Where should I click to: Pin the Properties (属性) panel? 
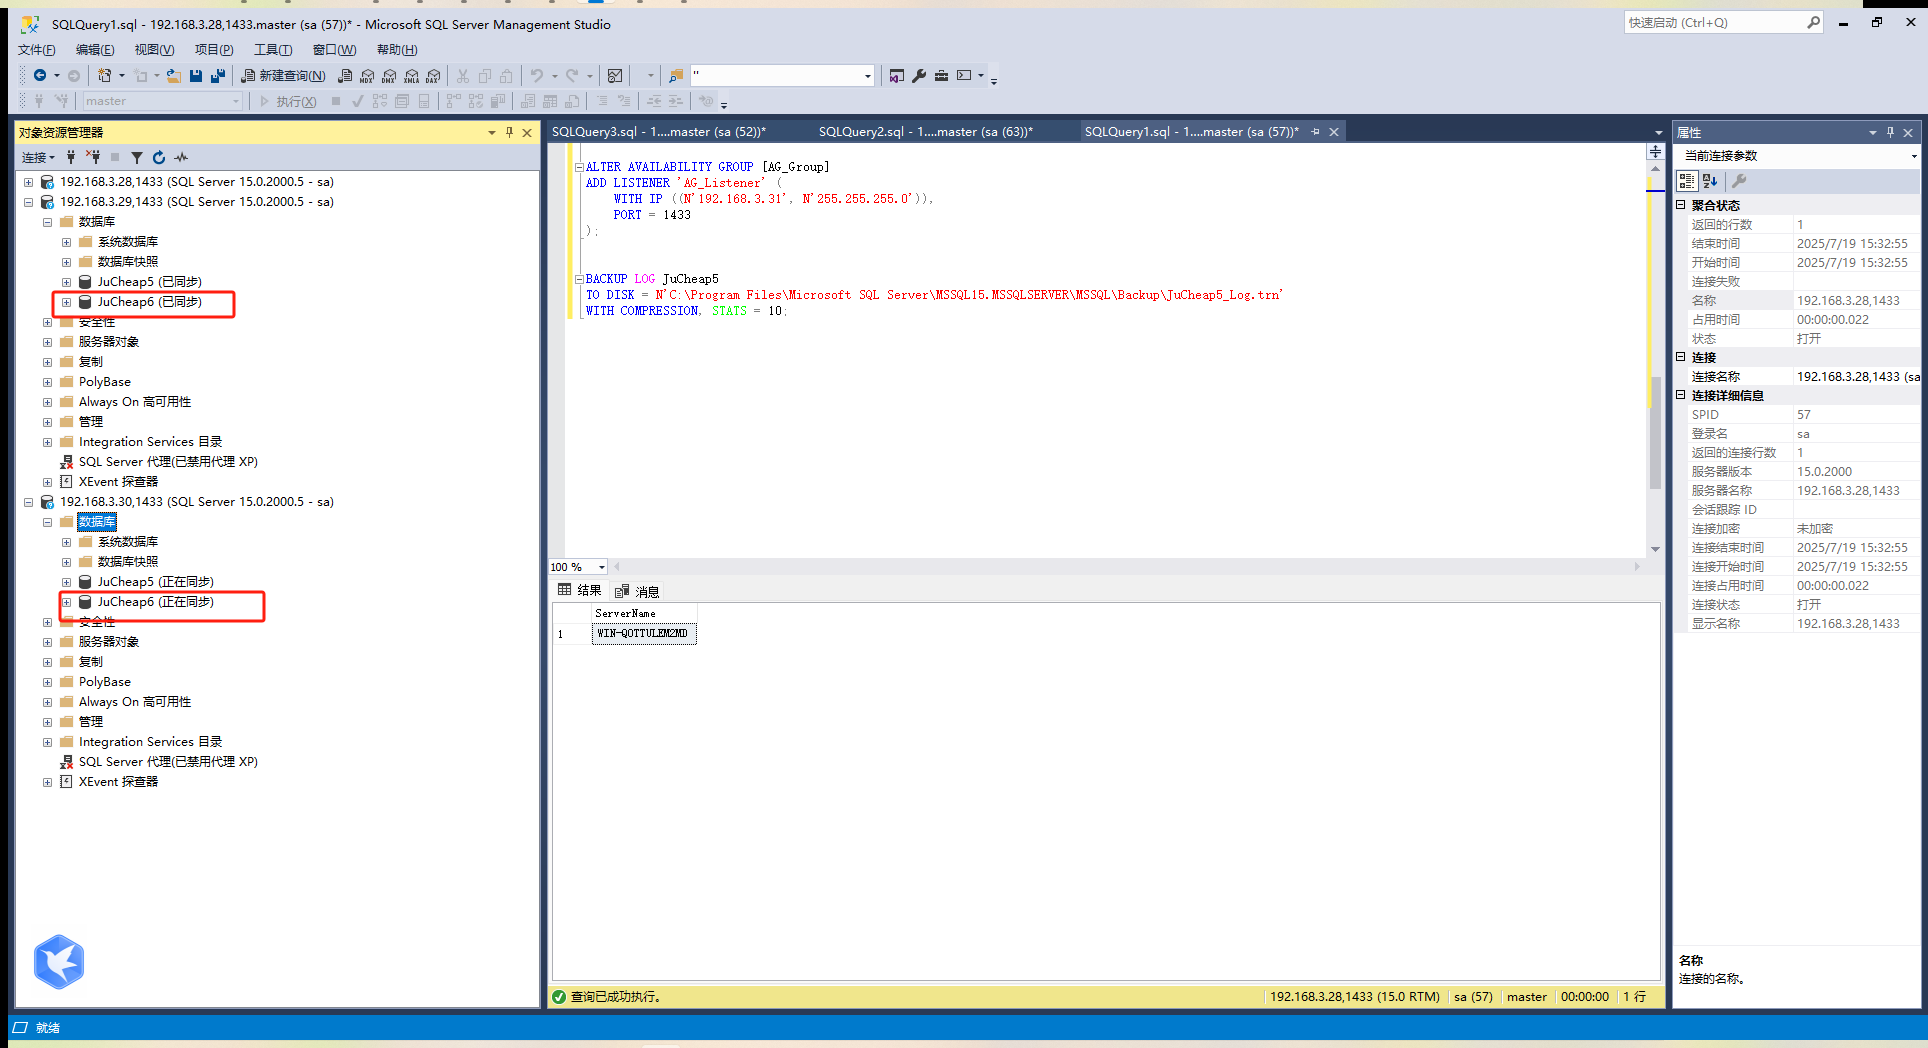pyautogui.click(x=1890, y=132)
